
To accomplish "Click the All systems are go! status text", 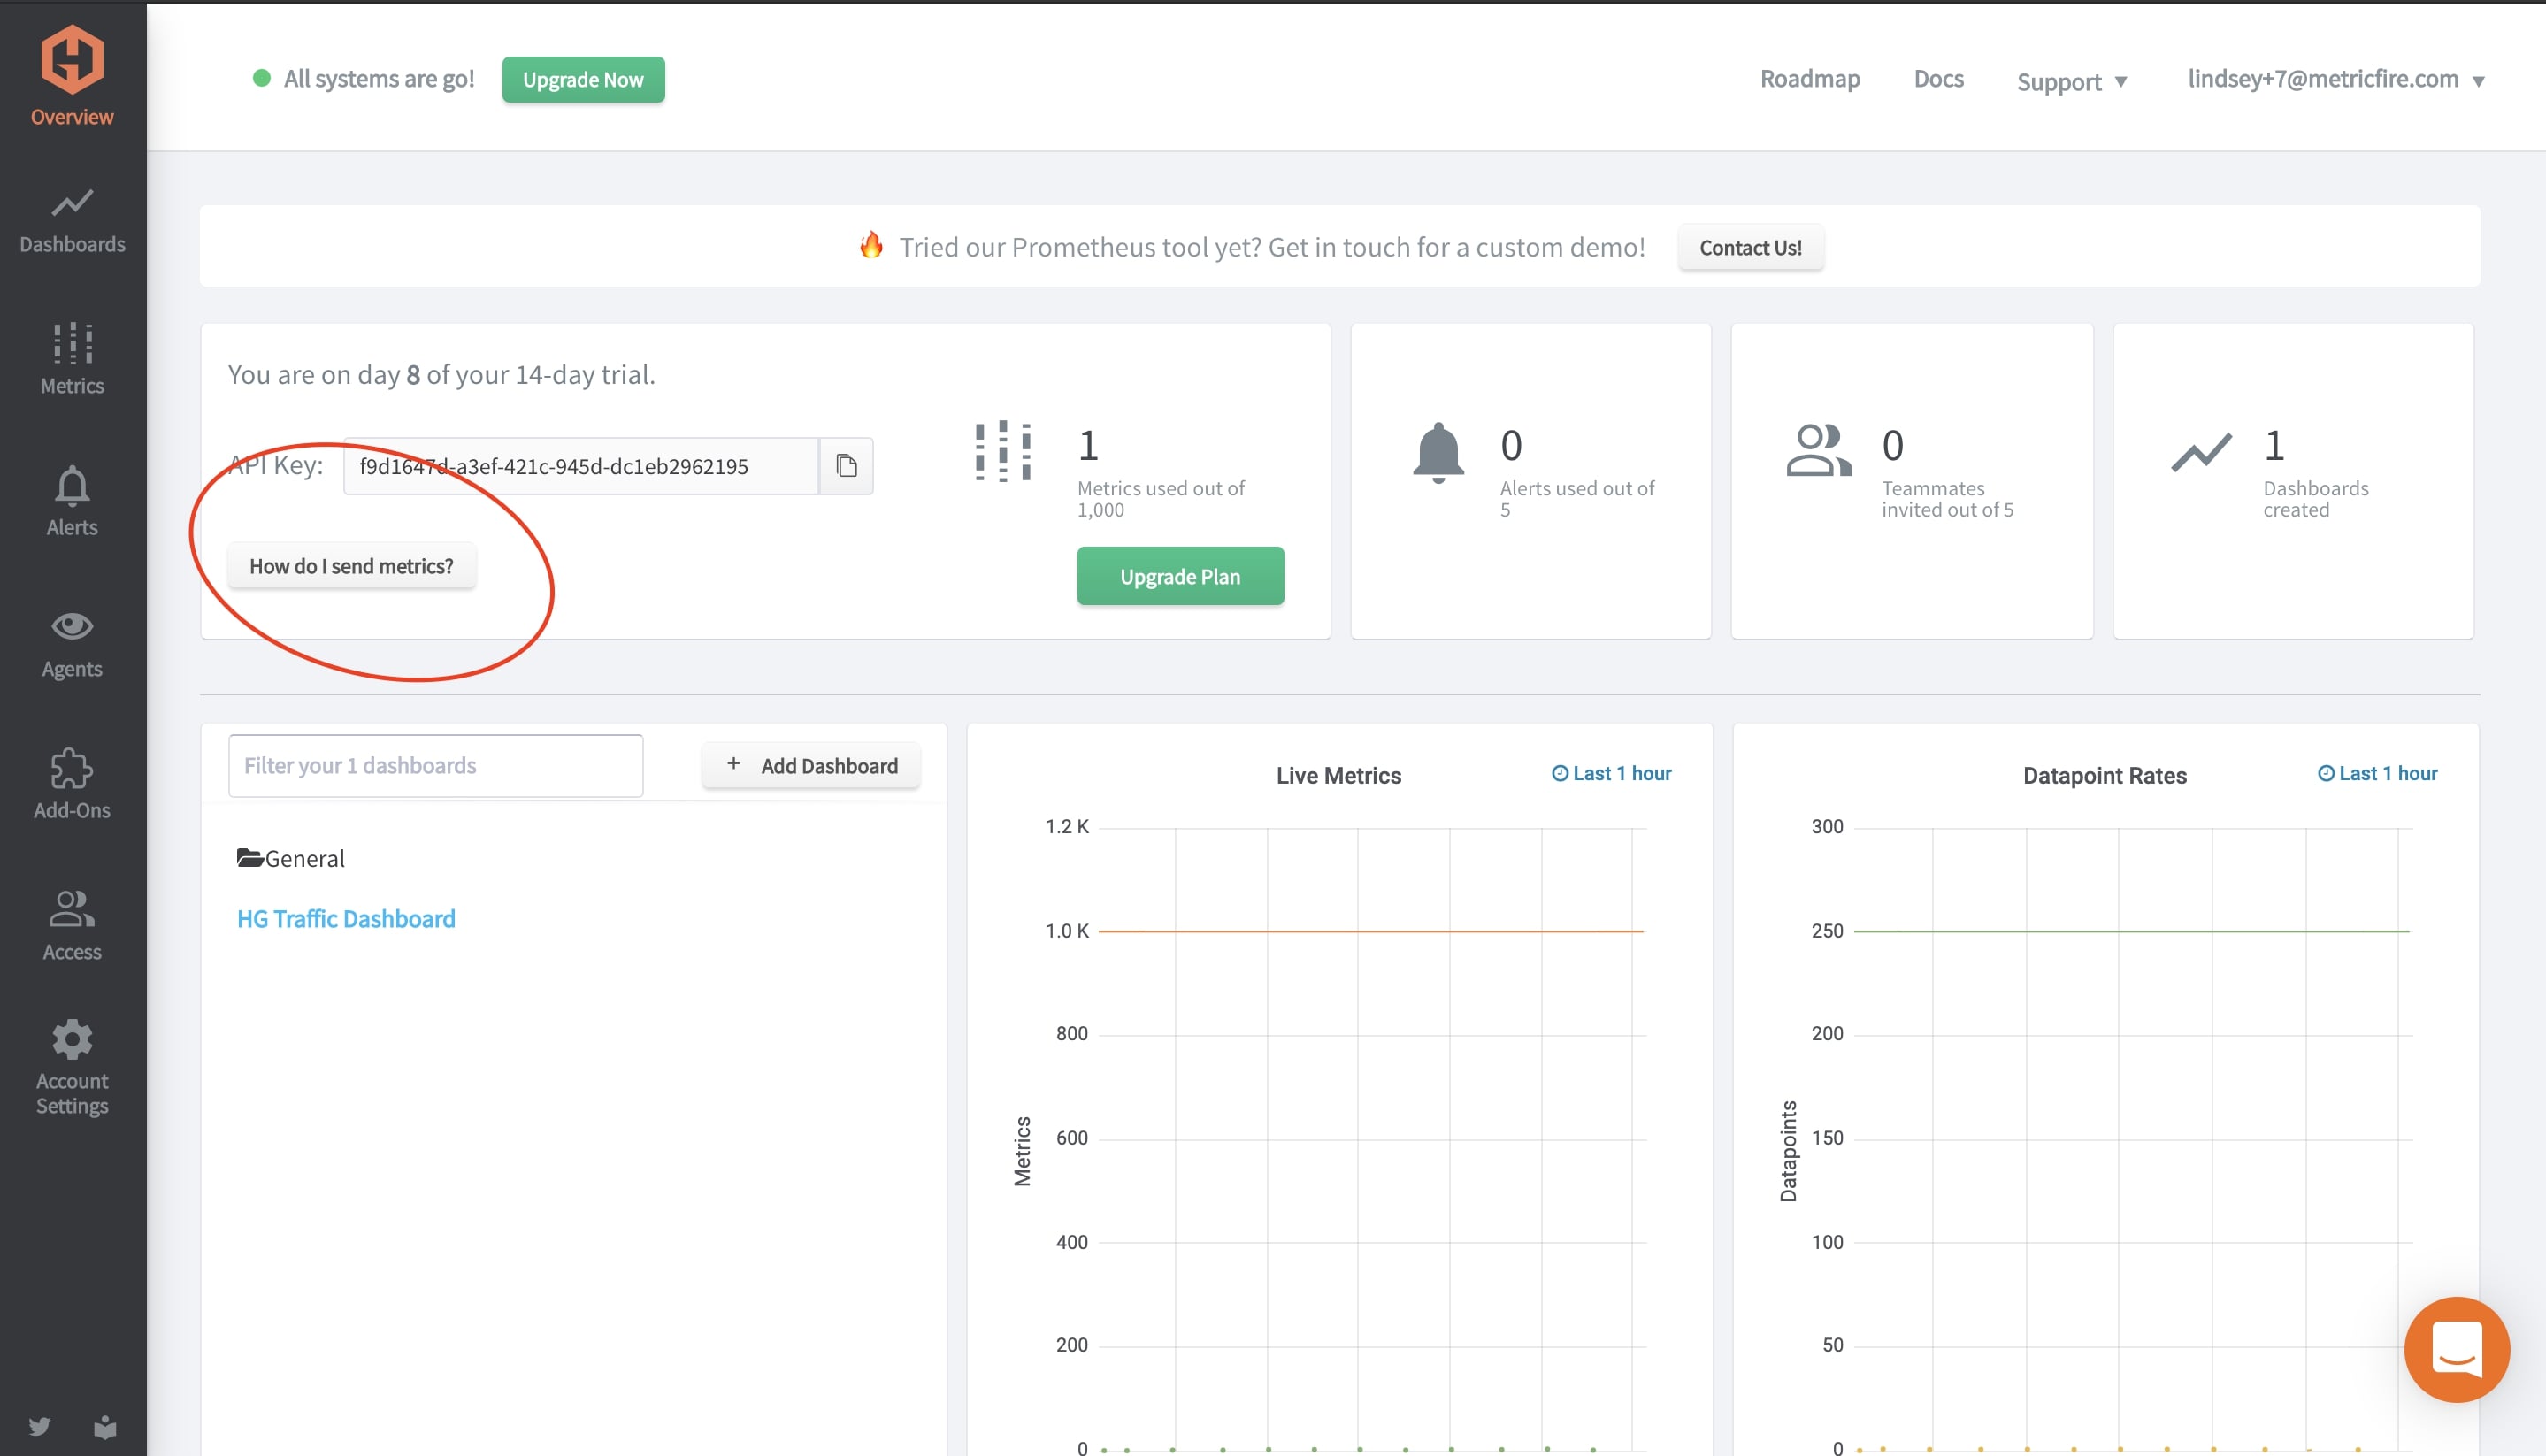I will 379,78.
